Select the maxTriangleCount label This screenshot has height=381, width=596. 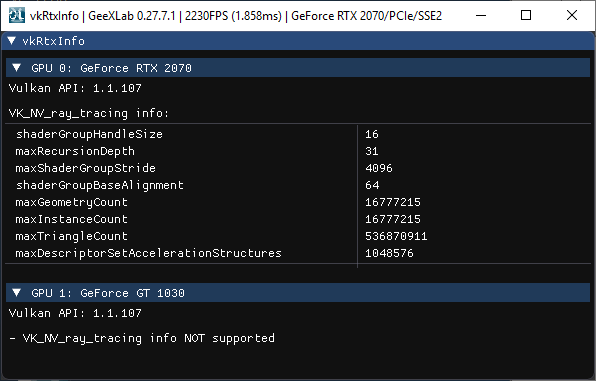coord(72,236)
